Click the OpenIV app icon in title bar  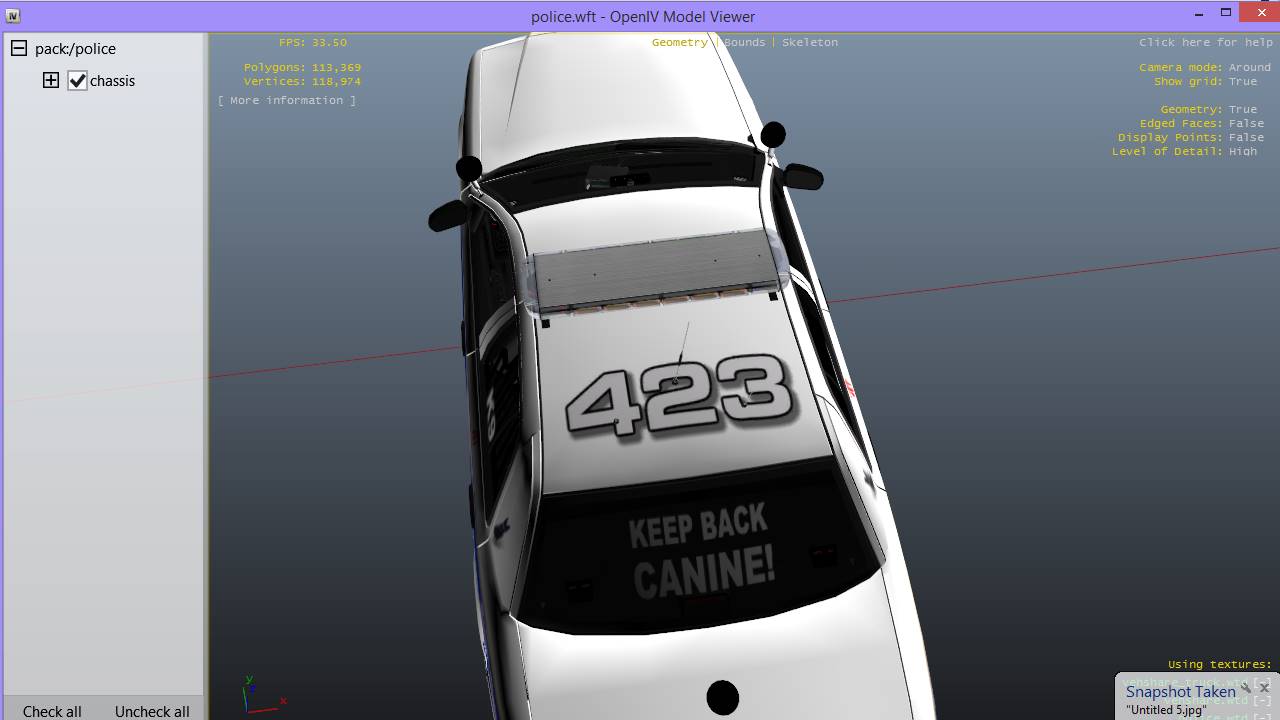coord(13,16)
